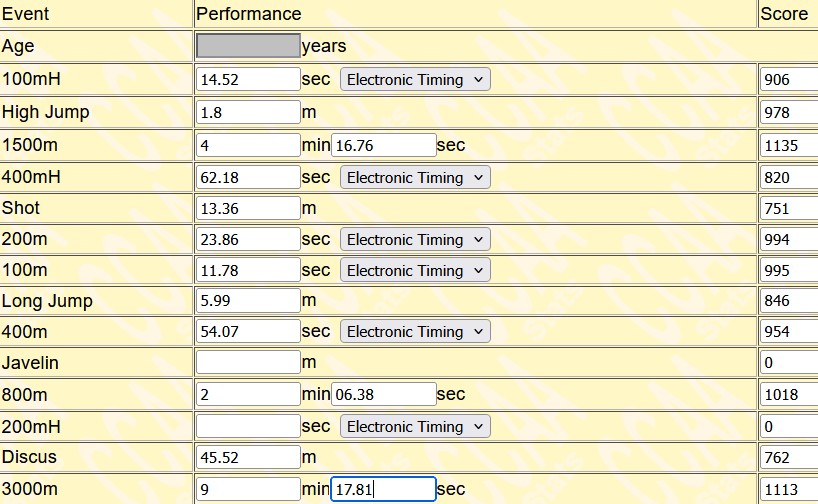Open the 400m timing method dropdown
Screen dimensions: 818x504
click(415, 332)
